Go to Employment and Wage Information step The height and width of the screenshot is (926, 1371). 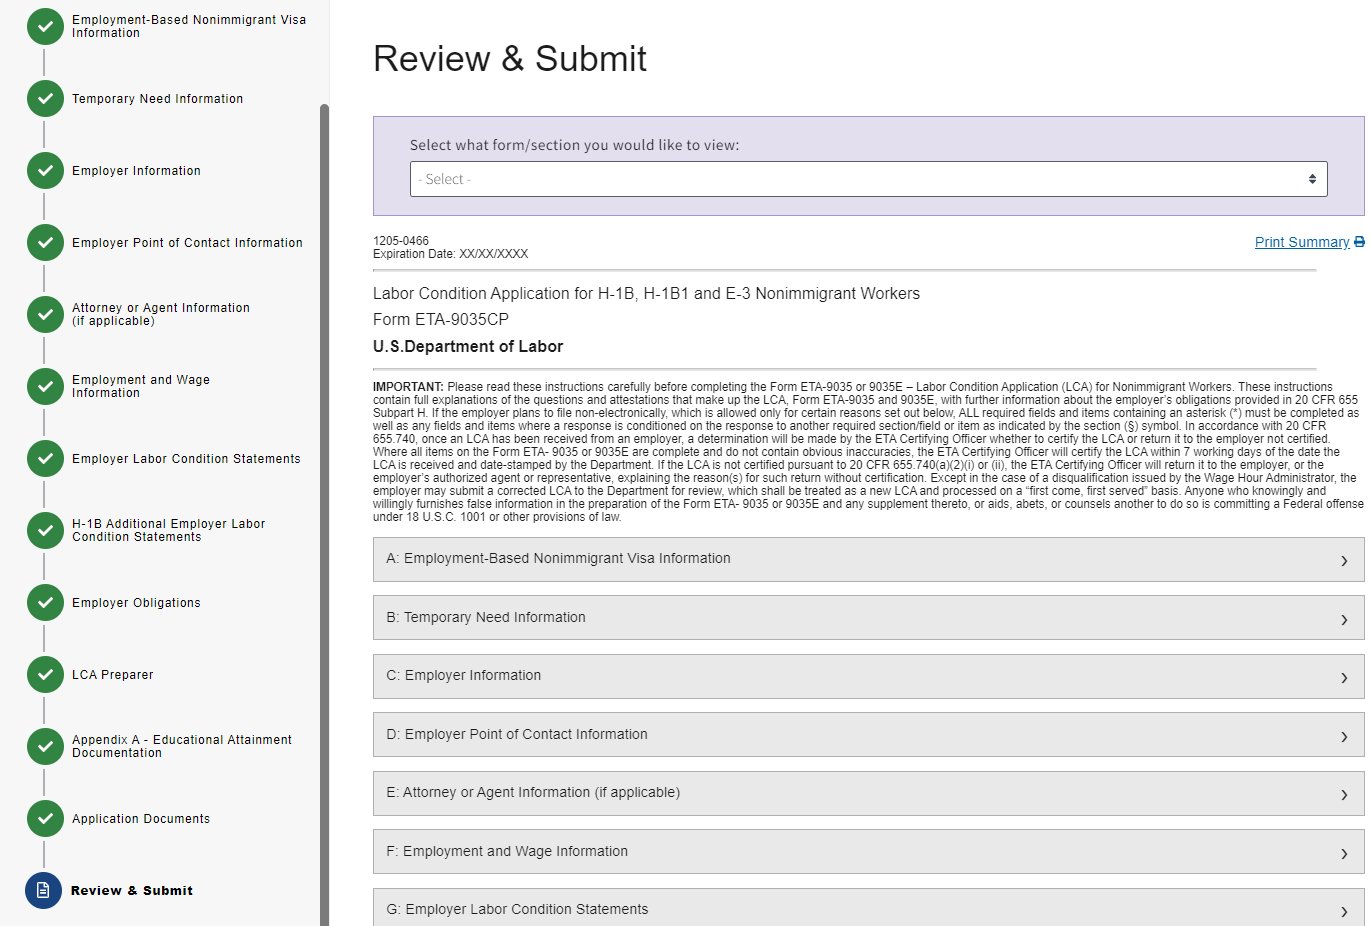[141, 386]
